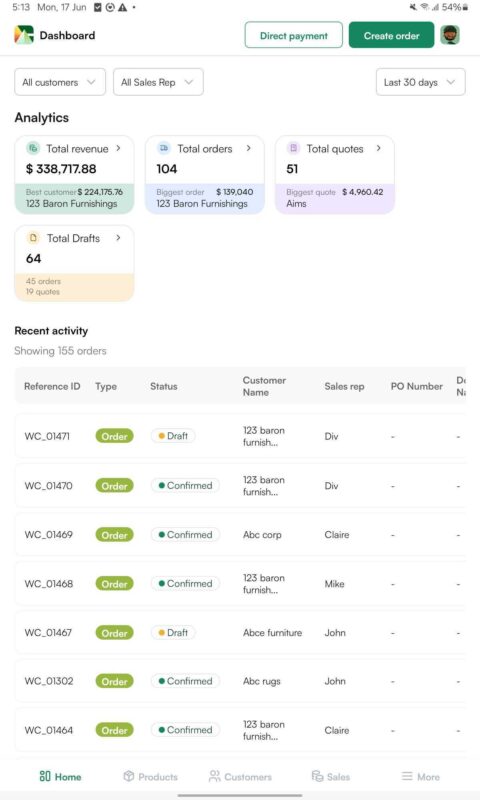480x800 pixels.
Task: Go to the Sales tab
Action: pos(331,777)
